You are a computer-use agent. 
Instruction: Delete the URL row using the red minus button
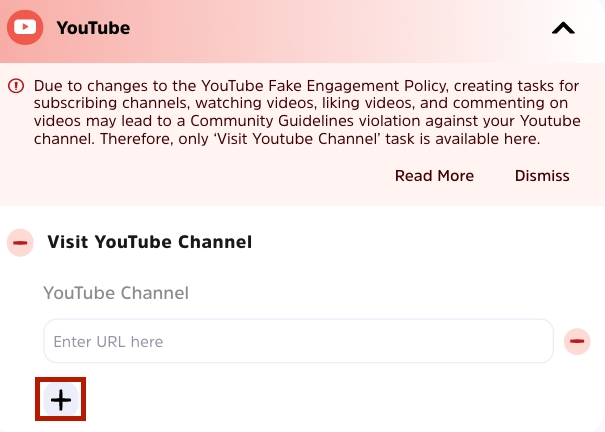tap(577, 341)
